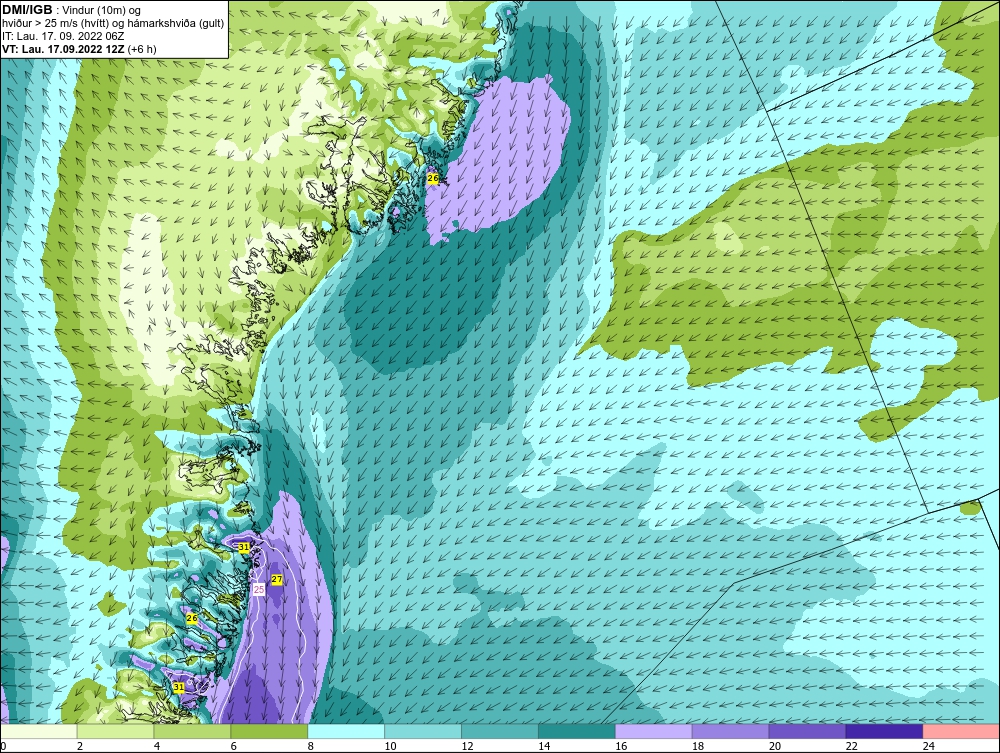Click the 14–16 m/s dark teal legend swatch

577,731
